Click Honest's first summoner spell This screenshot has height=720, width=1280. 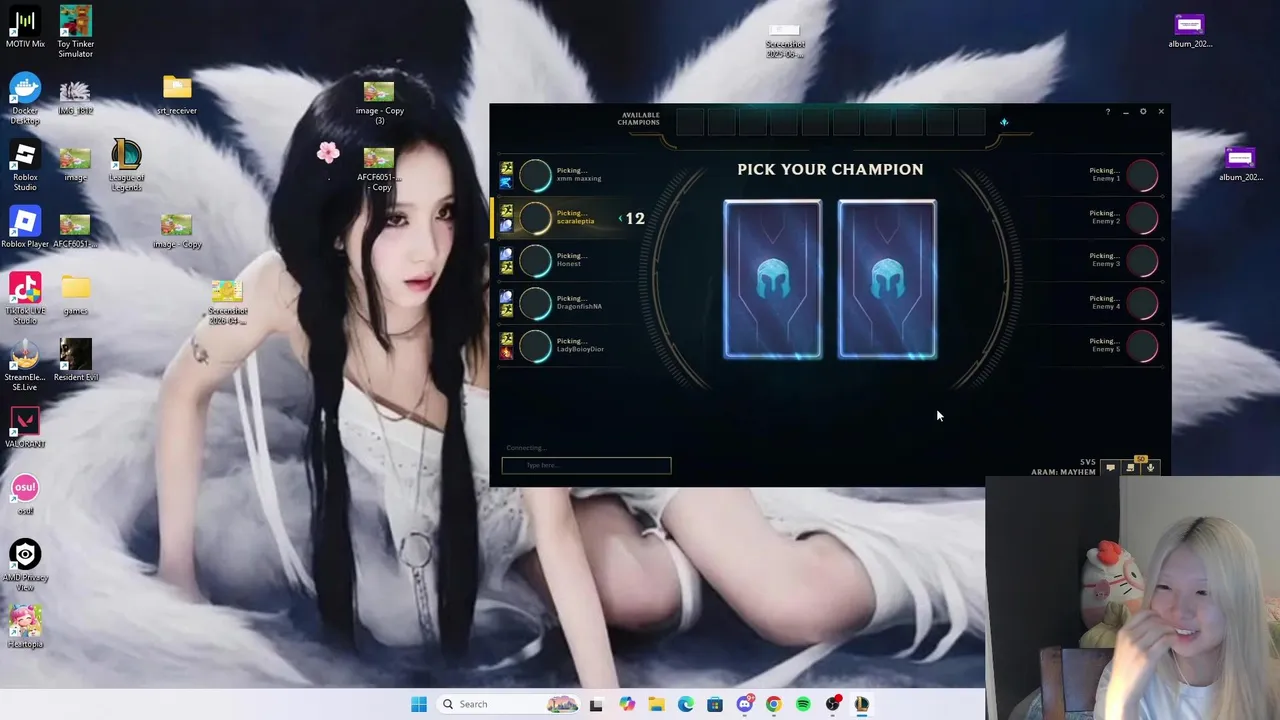pyautogui.click(x=507, y=254)
